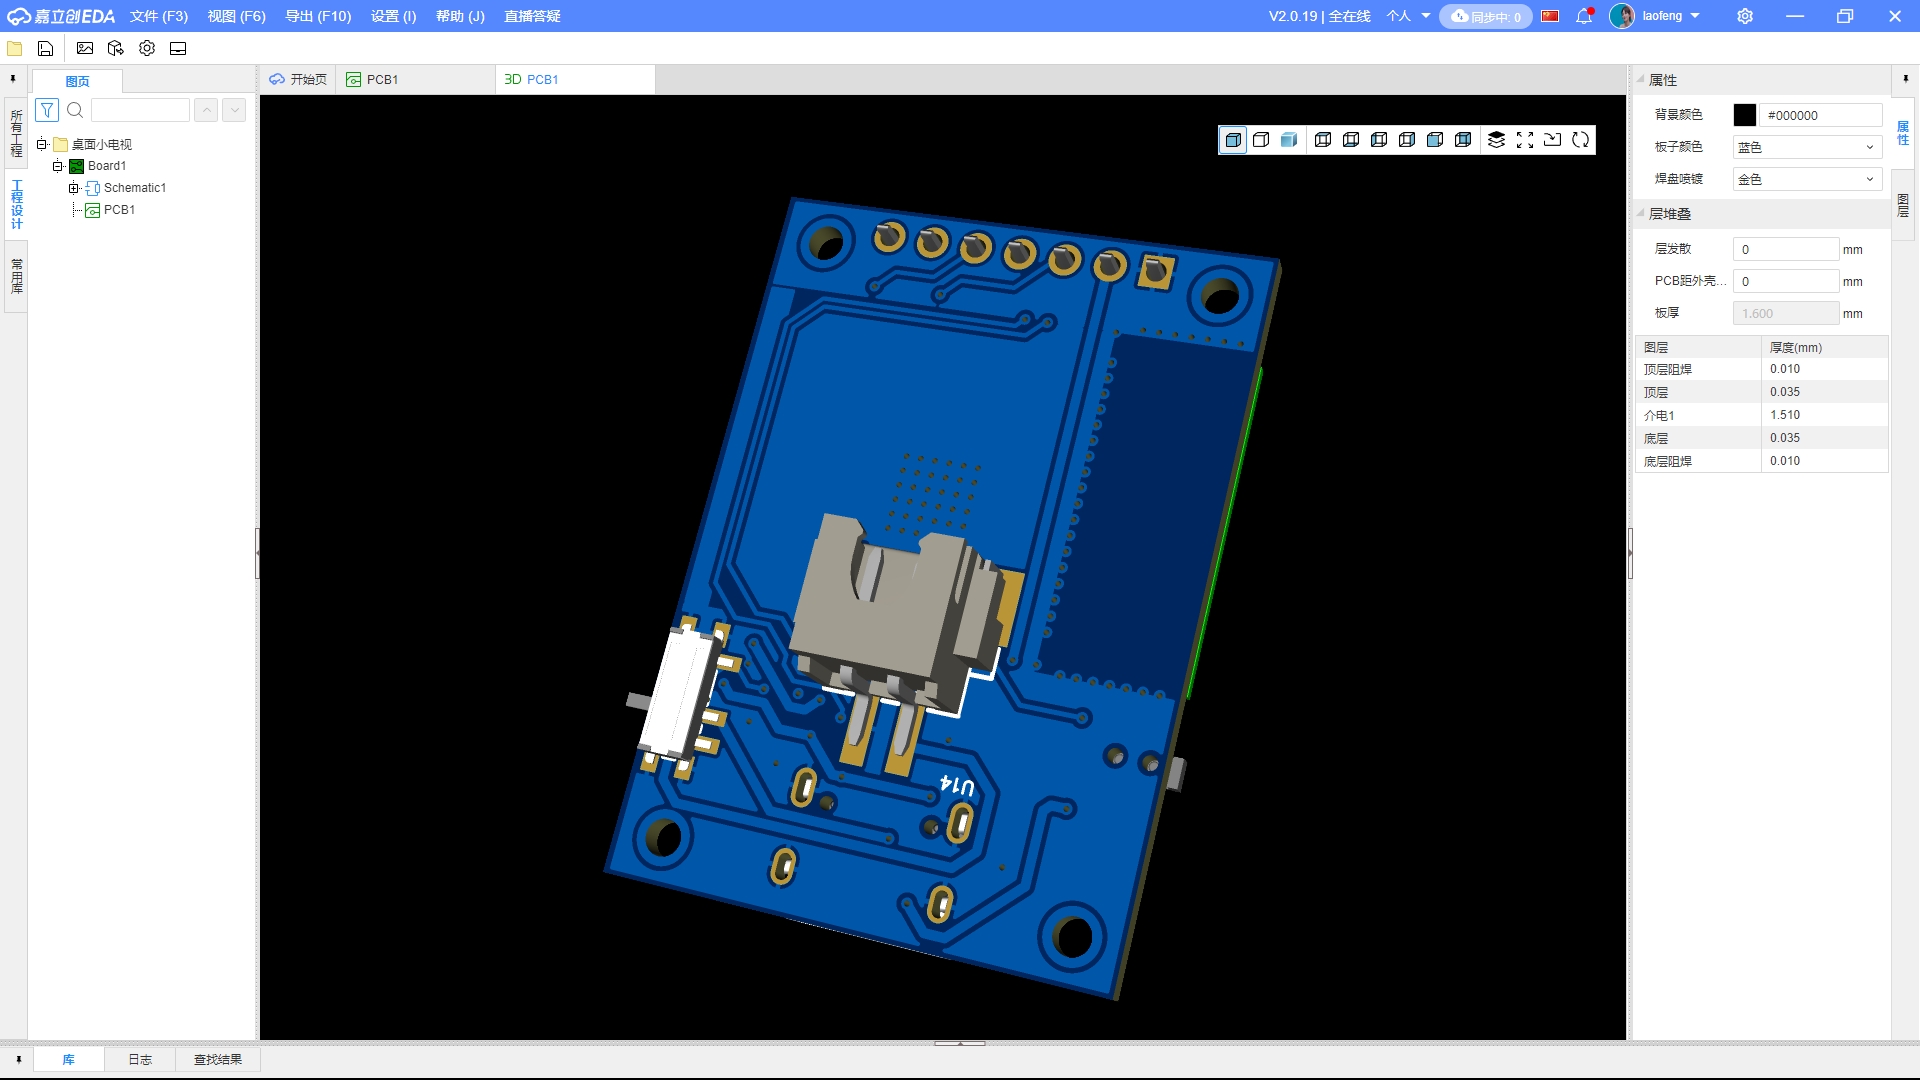Open the 图层 right side tab

[1903, 205]
